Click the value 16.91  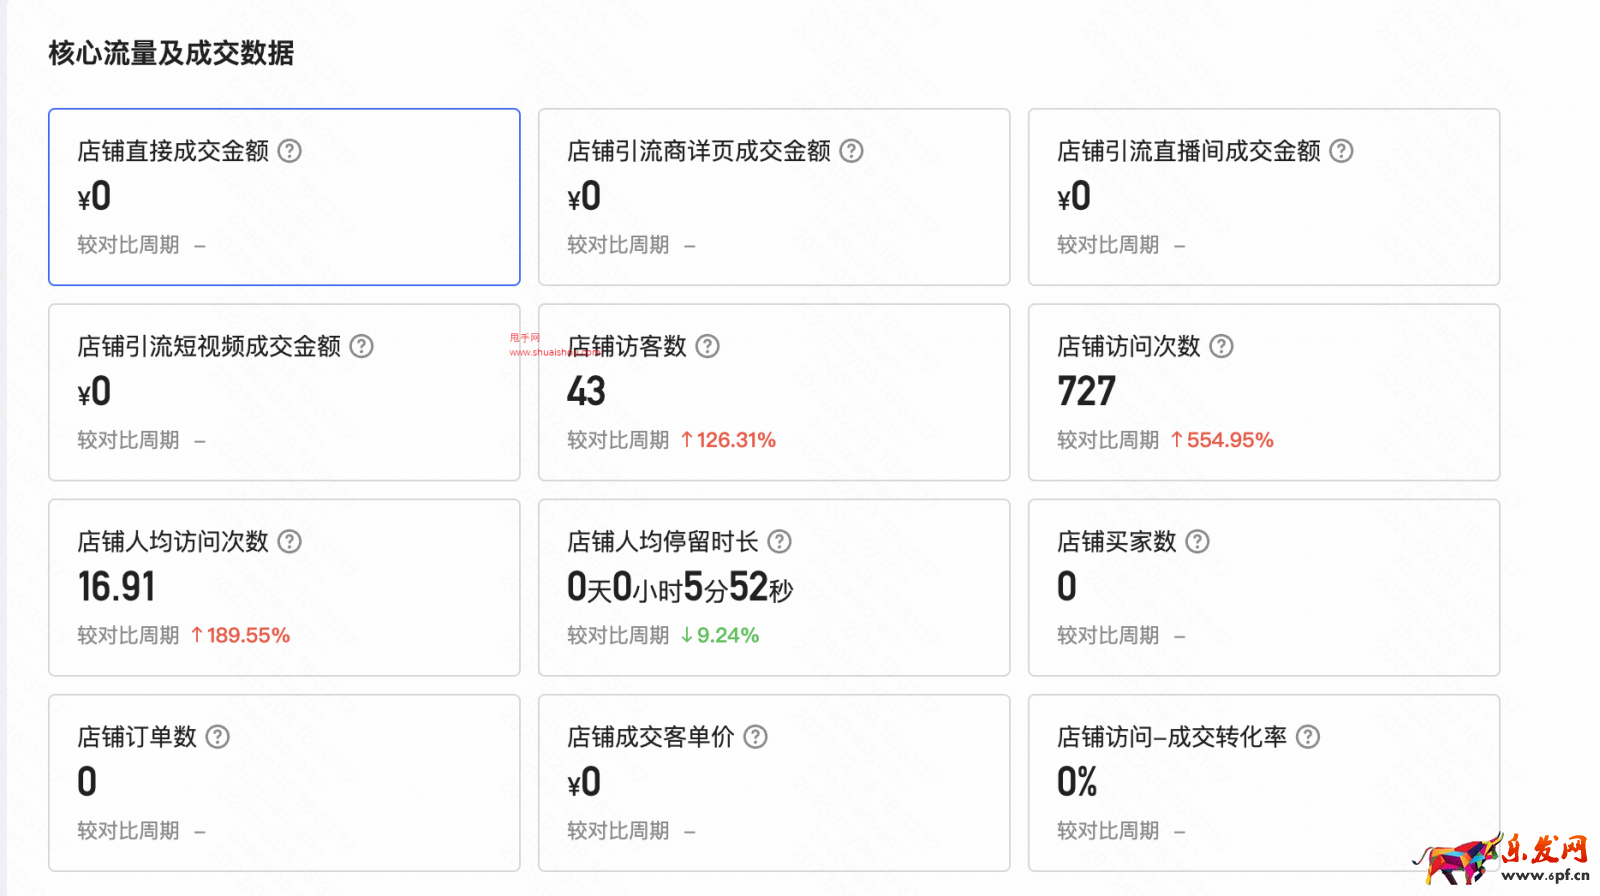[x=116, y=586]
